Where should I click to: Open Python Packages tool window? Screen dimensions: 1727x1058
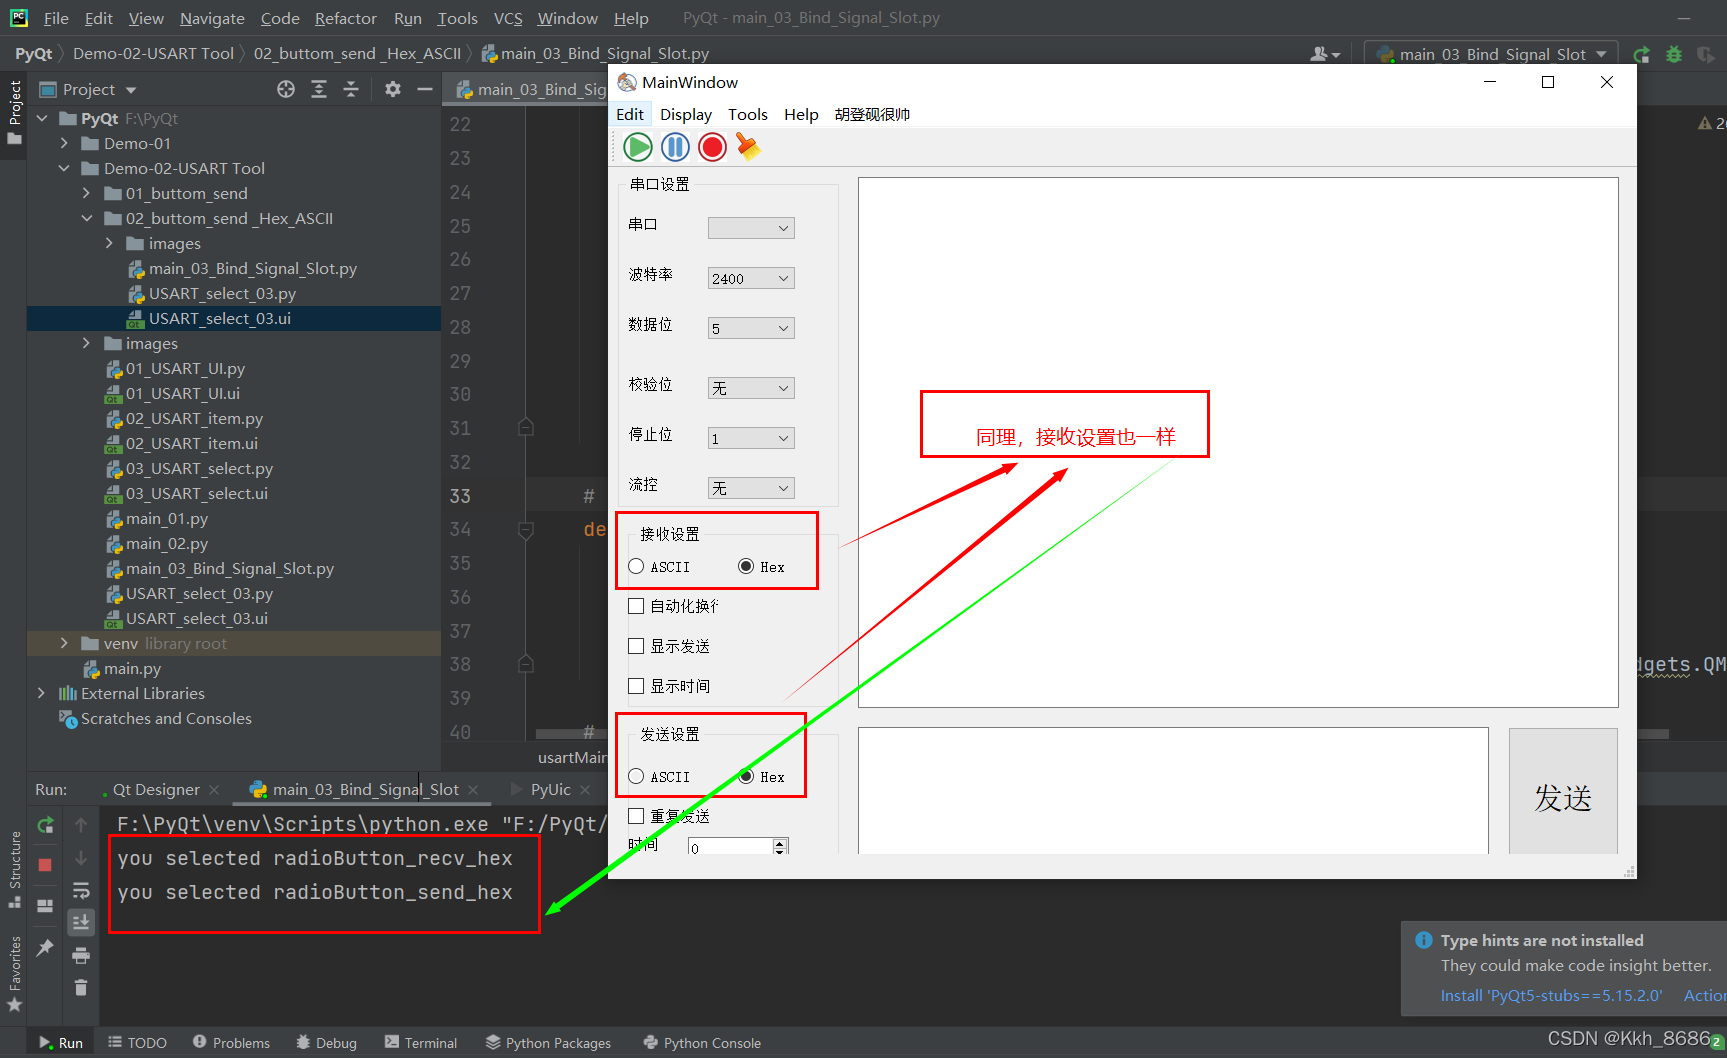pos(548,1043)
